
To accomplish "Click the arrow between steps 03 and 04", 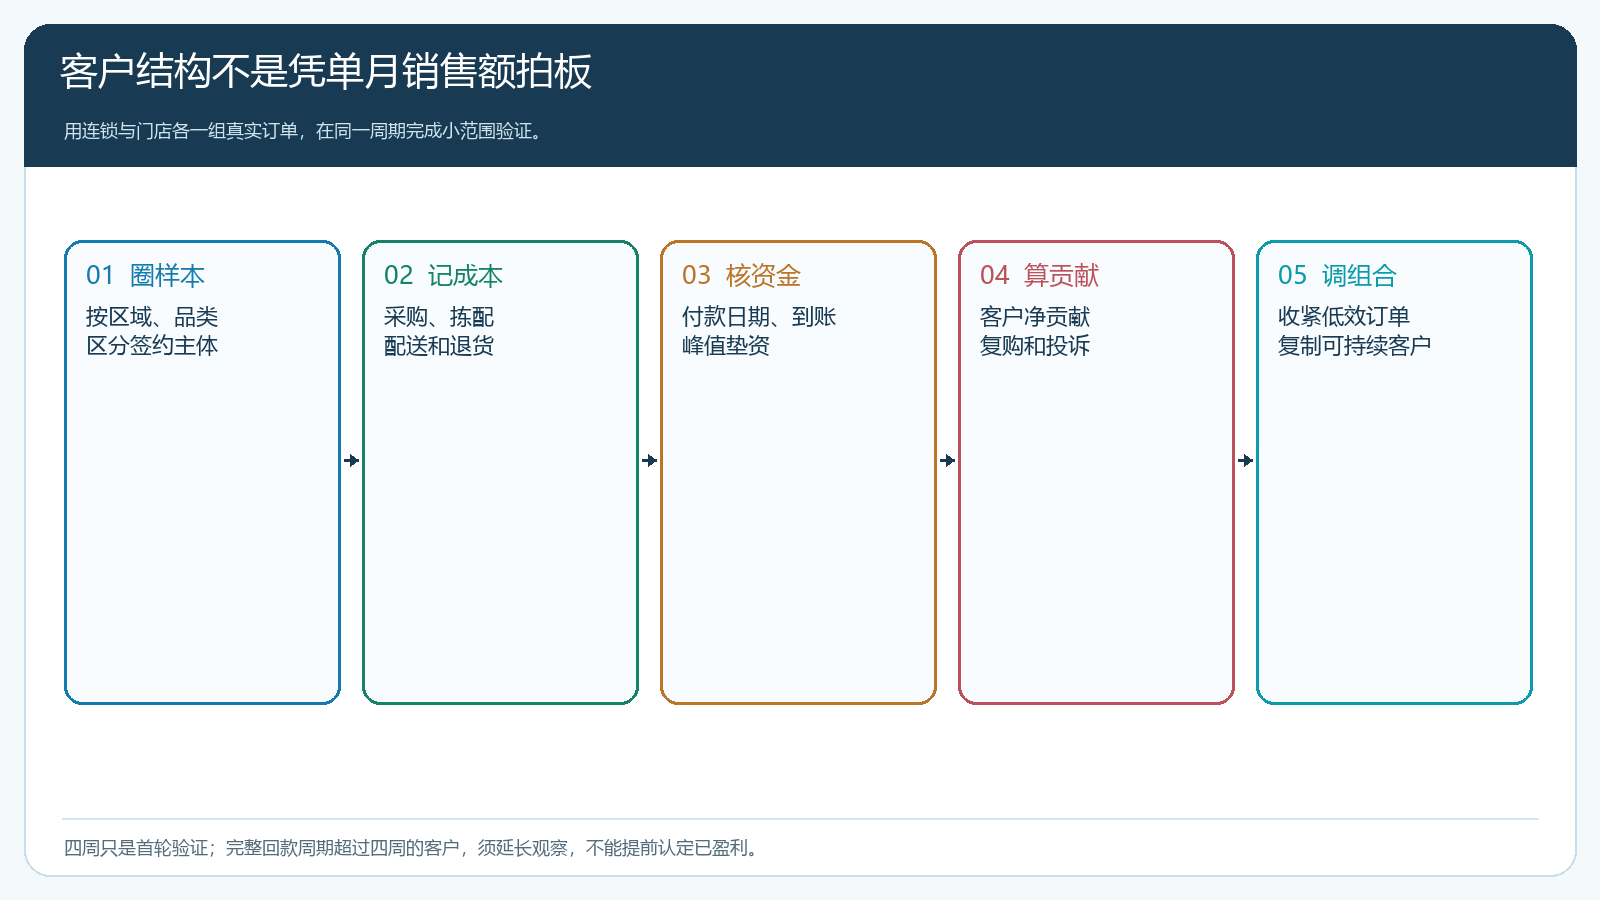I will pyautogui.click(x=948, y=461).
